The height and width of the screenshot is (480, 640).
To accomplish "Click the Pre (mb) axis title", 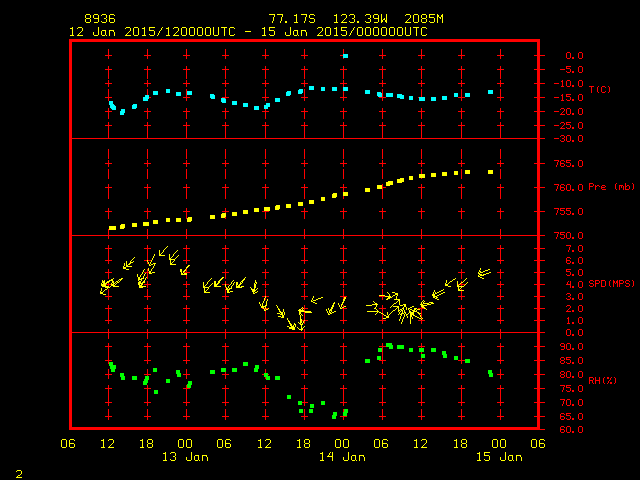I will (611, 187).
